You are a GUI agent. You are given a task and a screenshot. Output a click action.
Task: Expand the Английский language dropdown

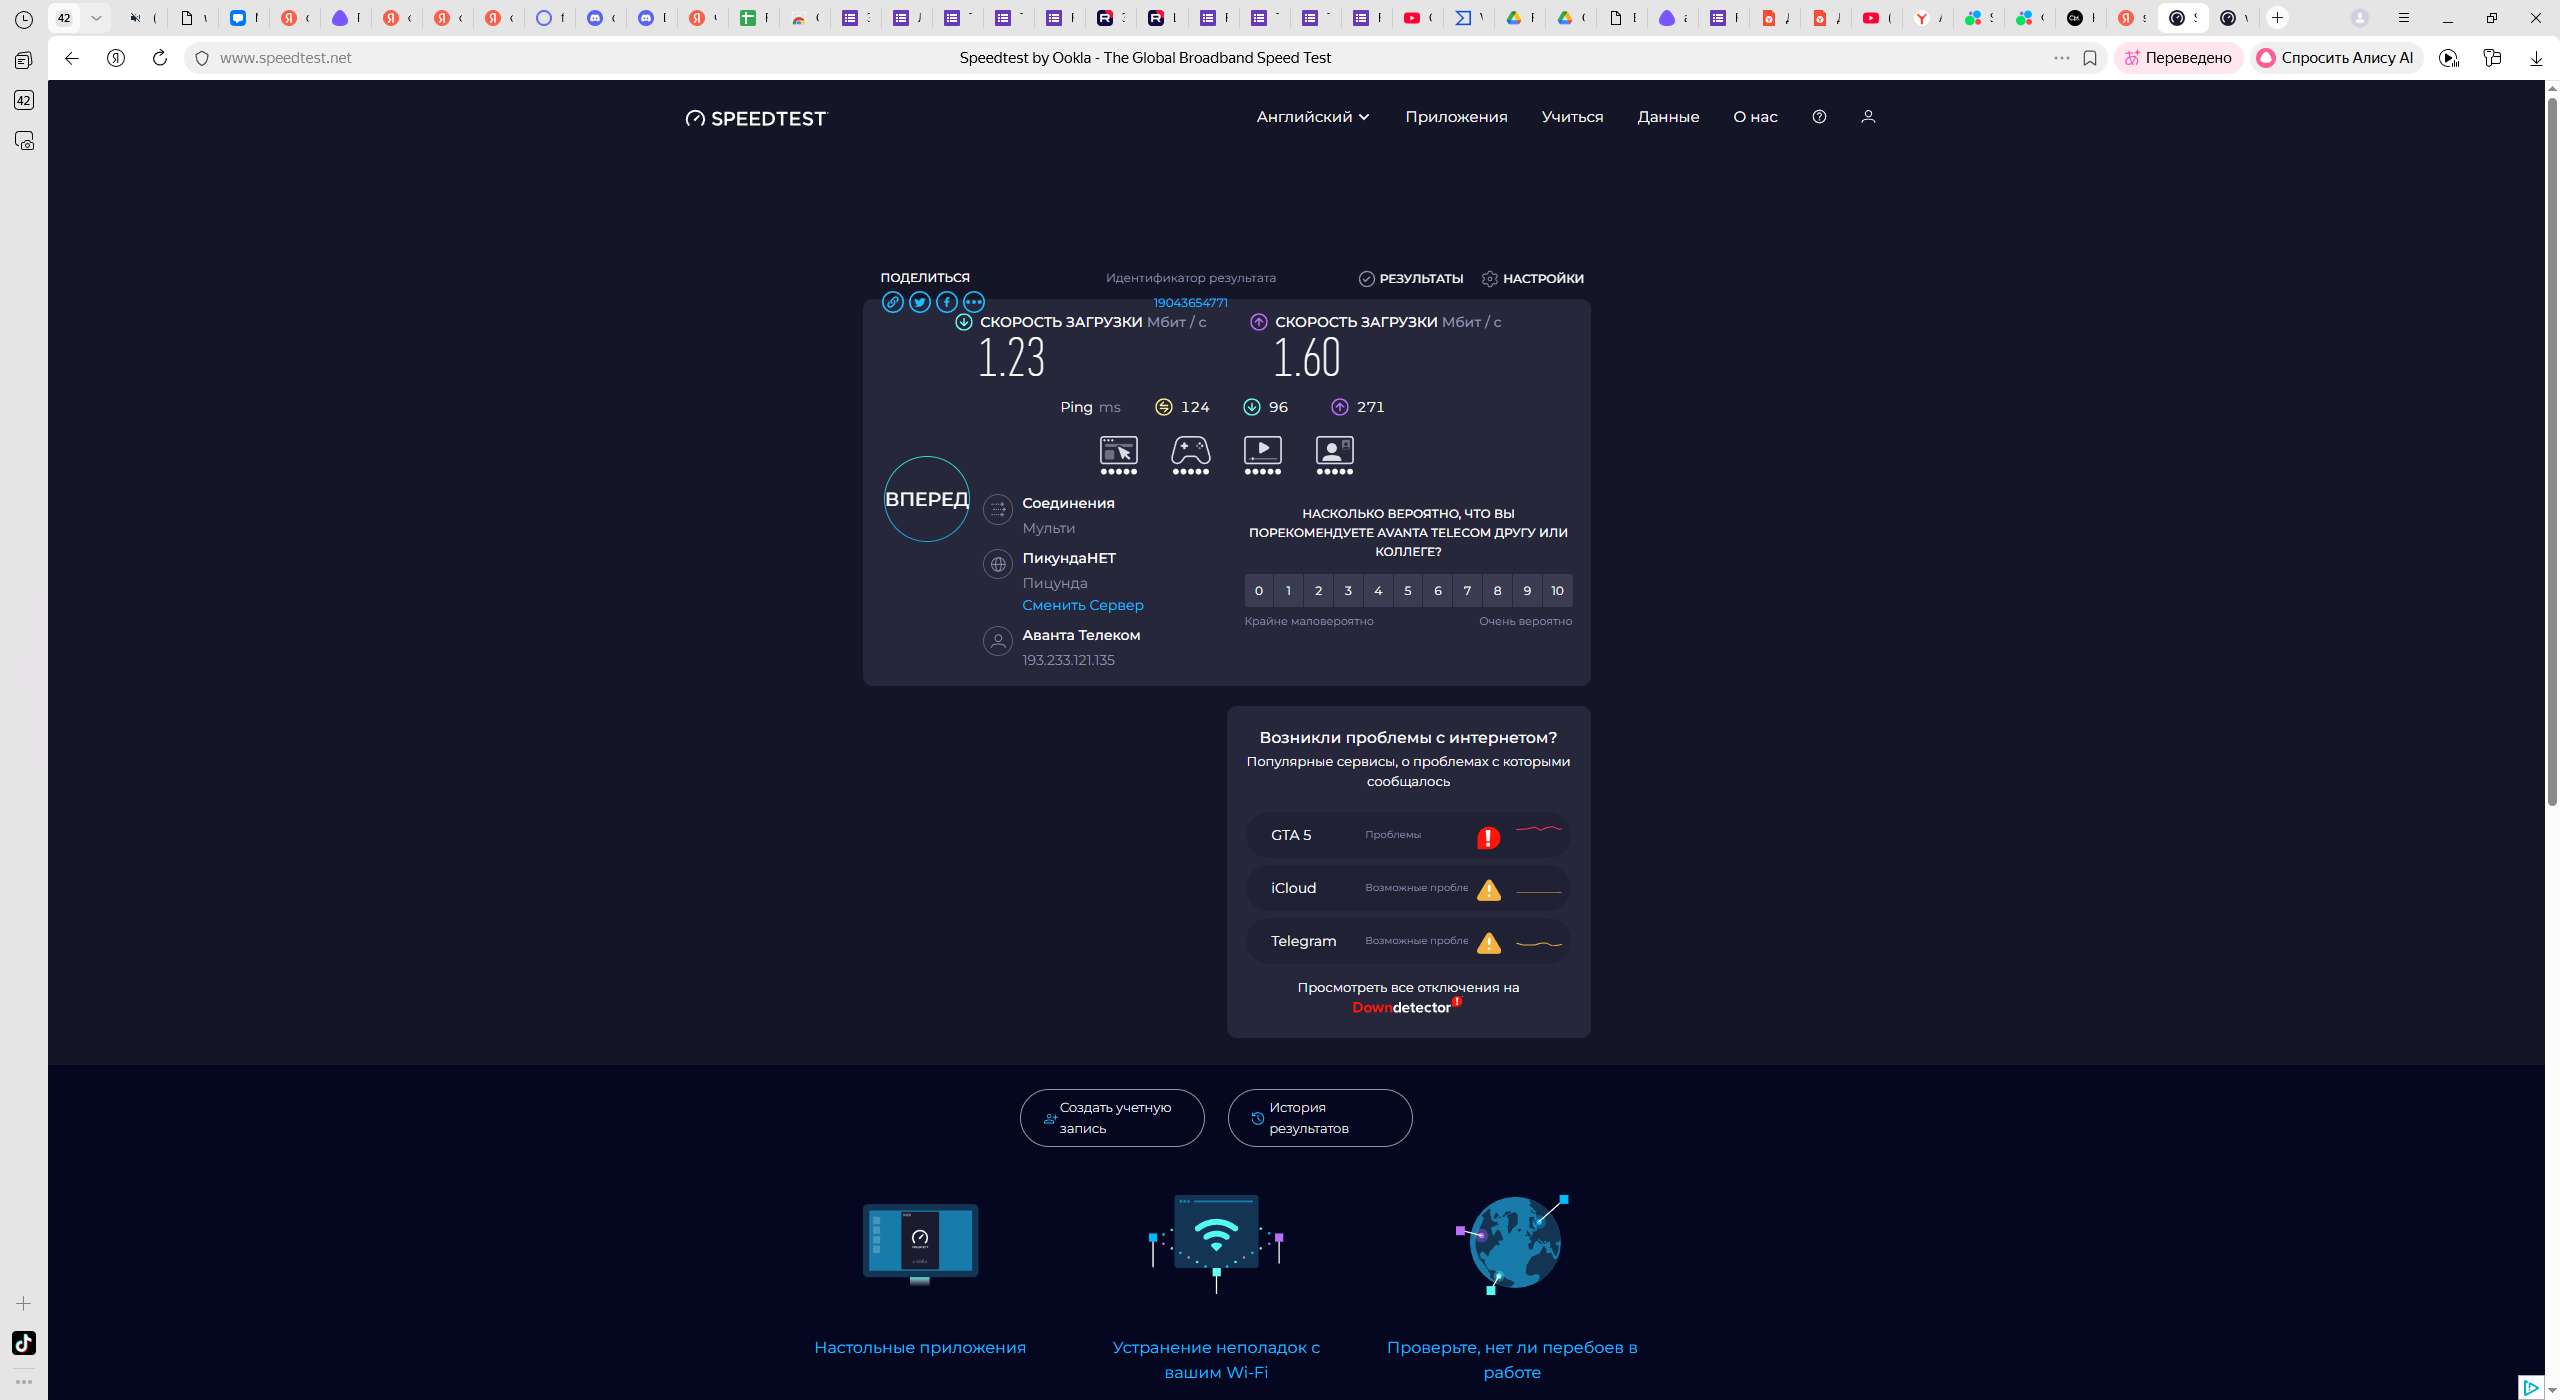pyautogui.click(x=1312, y=117)
